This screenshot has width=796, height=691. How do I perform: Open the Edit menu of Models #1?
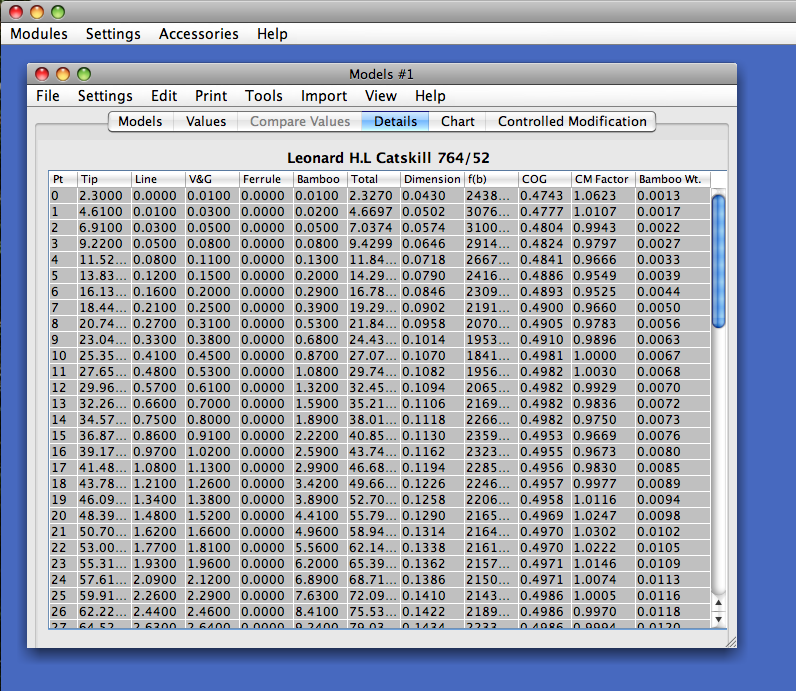click(x=164, y=95)
